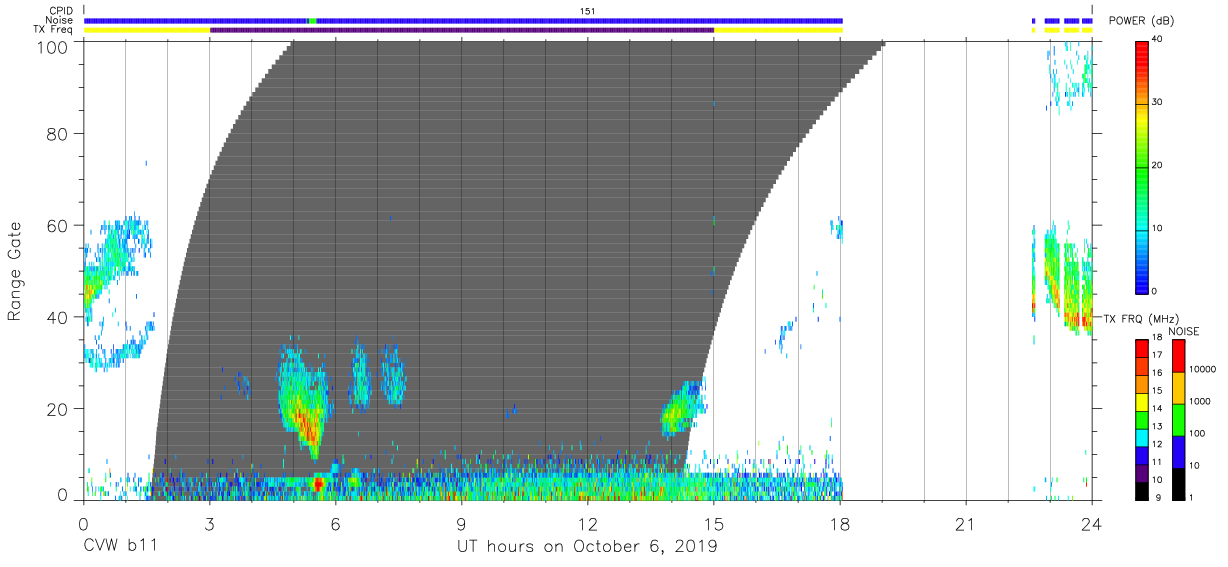Click the green blip in the Noise strip
Viewport: 1228px width, 567px height.
point(311,20)
